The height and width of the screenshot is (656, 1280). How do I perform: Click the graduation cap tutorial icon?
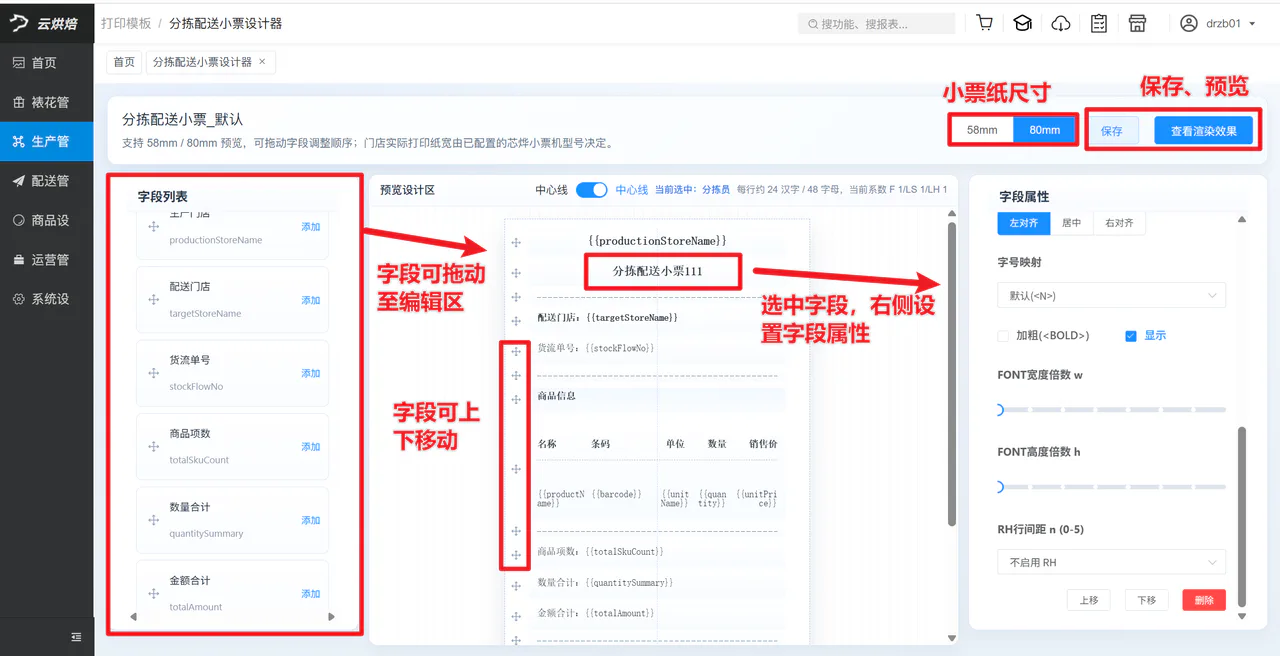coord(1022,23)
